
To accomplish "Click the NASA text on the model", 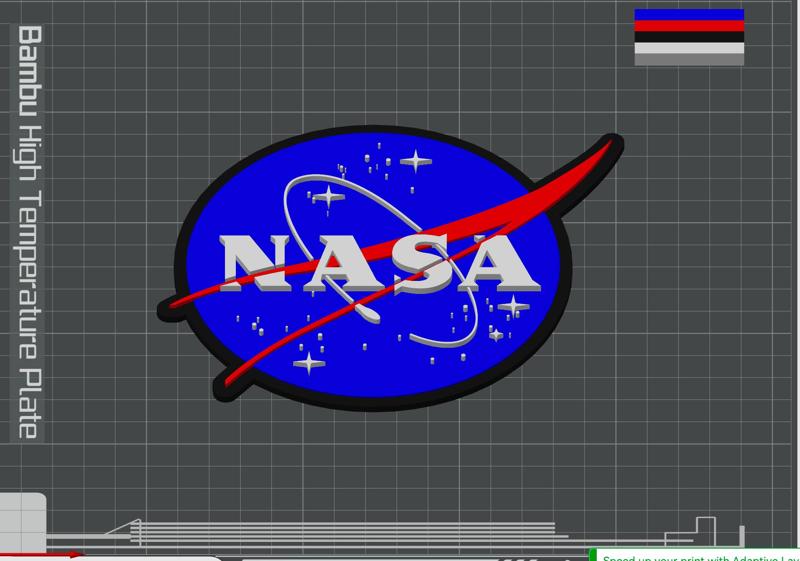I will (380, 264).
